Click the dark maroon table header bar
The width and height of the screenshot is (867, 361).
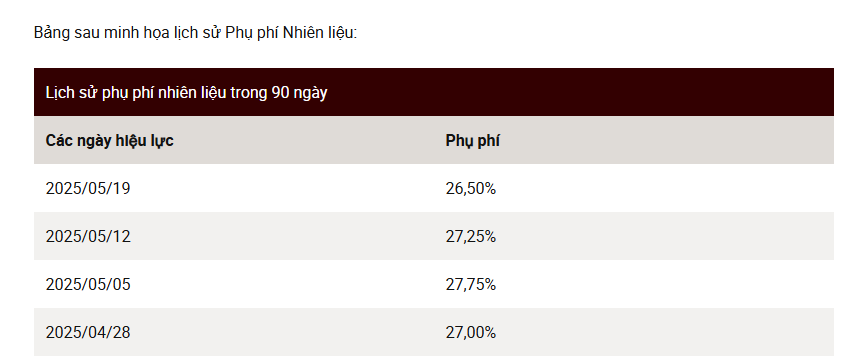[434, 92]
